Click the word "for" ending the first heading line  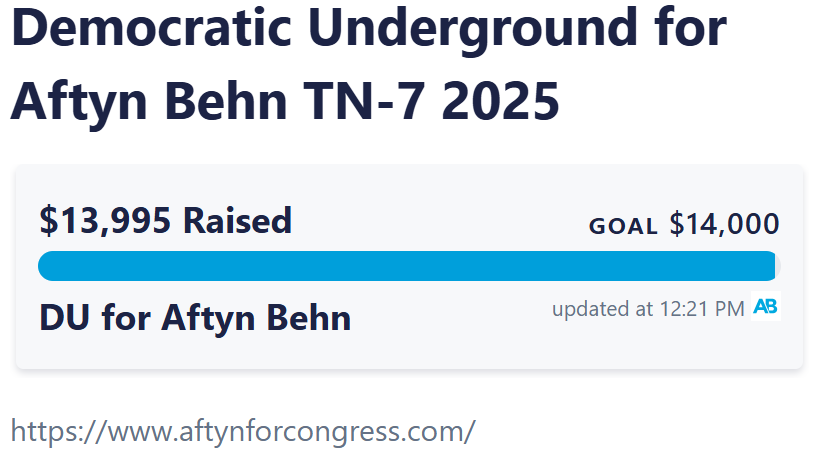687,30
